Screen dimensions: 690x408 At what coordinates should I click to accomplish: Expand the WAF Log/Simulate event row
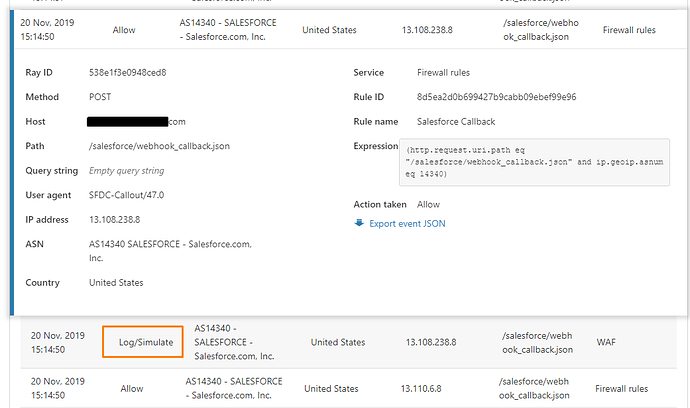(x=349, y=342)
